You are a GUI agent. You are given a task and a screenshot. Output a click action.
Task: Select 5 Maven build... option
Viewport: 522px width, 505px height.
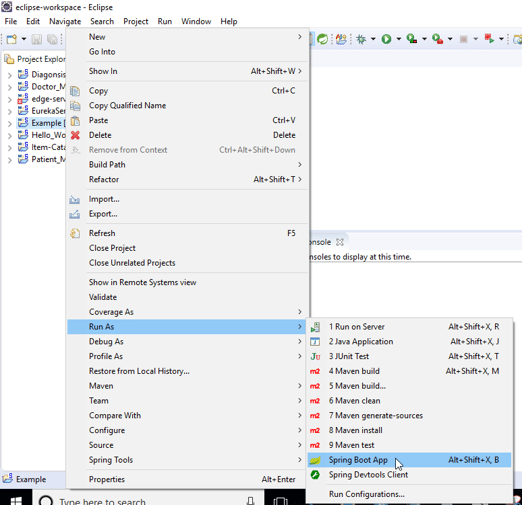pos(409,386)
